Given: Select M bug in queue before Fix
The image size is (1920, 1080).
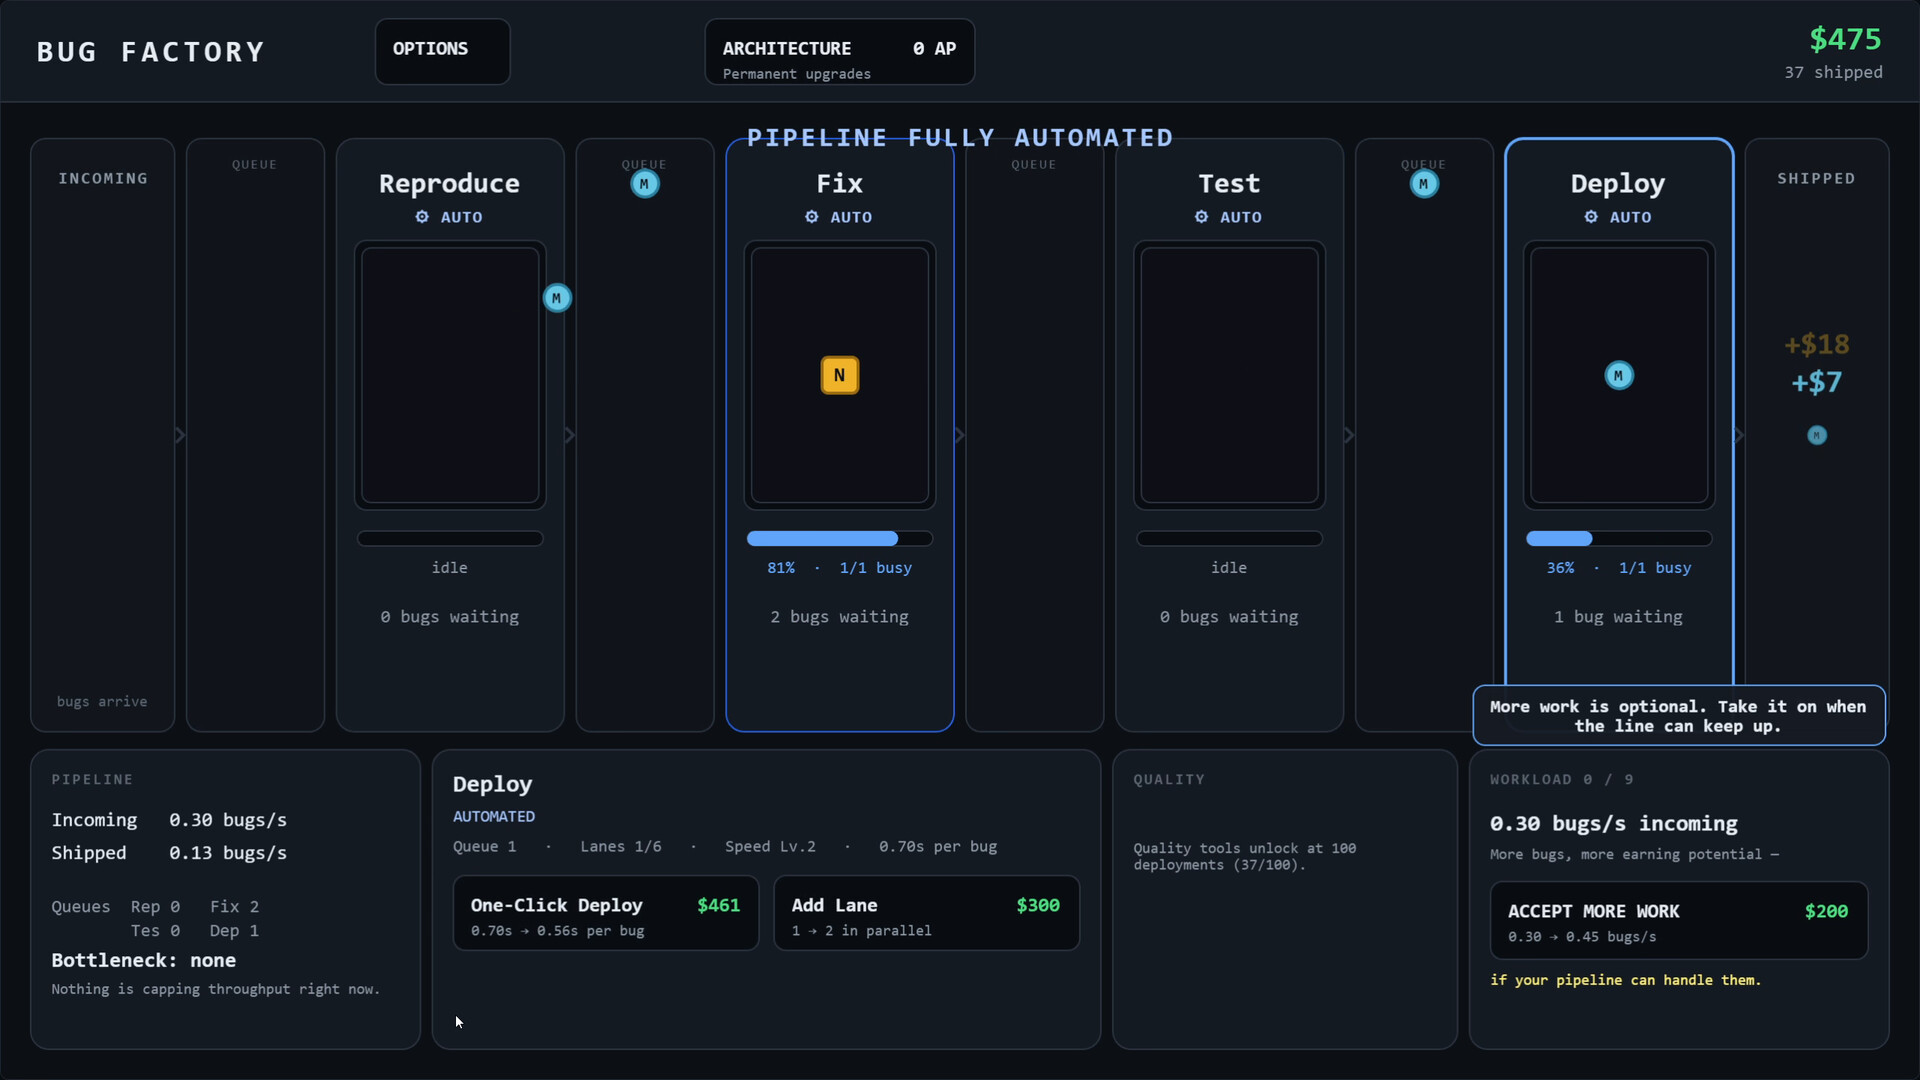Looking at the screenshot, I should coord(644,184).
